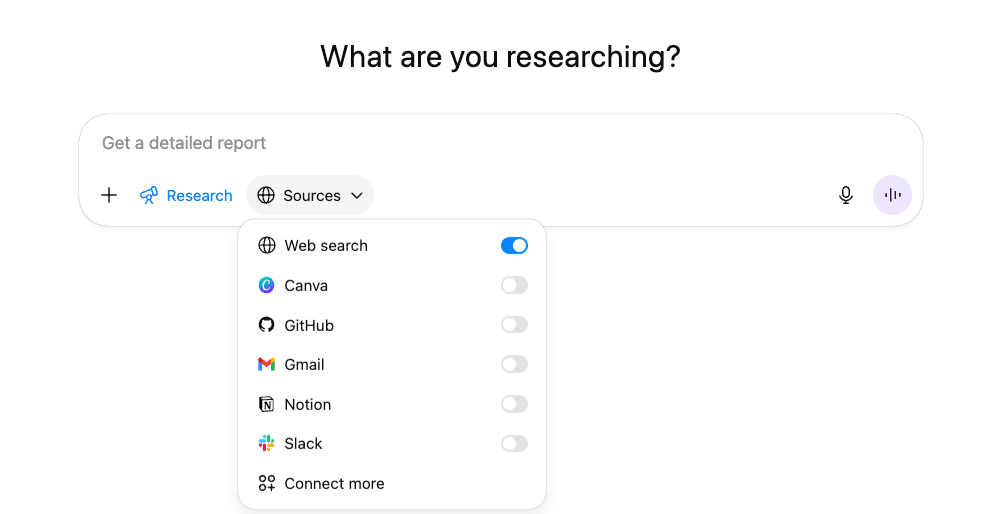Switch on the Notion source toggle

[514, 404]
